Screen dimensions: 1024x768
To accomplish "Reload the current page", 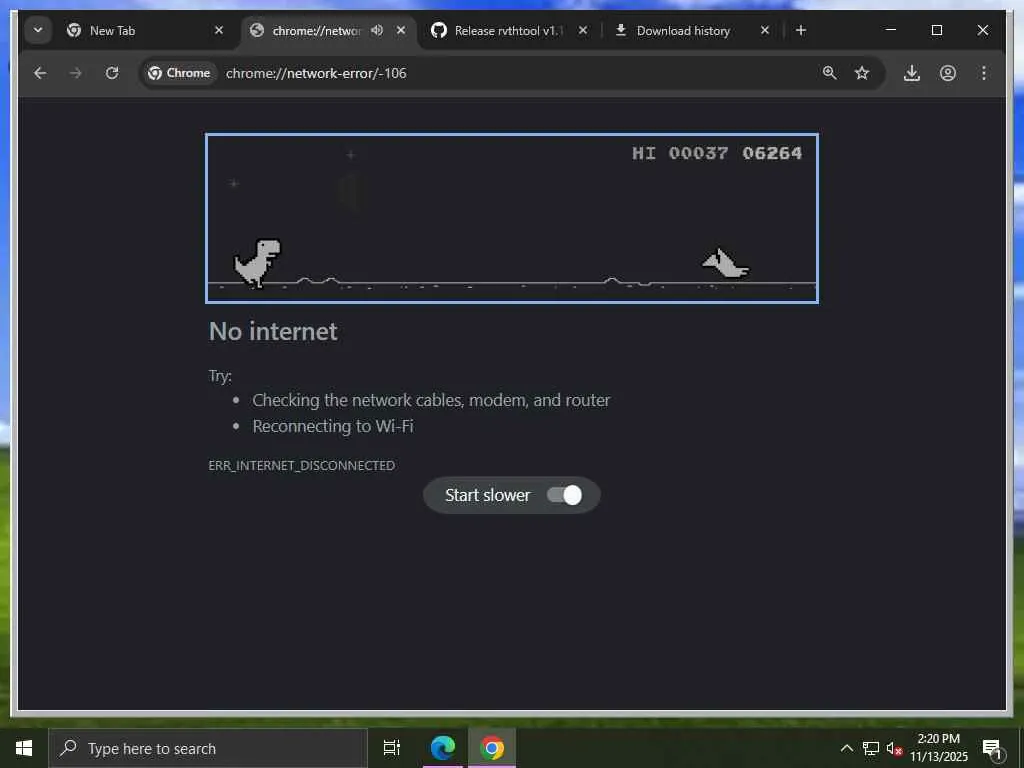I will 112,73.
